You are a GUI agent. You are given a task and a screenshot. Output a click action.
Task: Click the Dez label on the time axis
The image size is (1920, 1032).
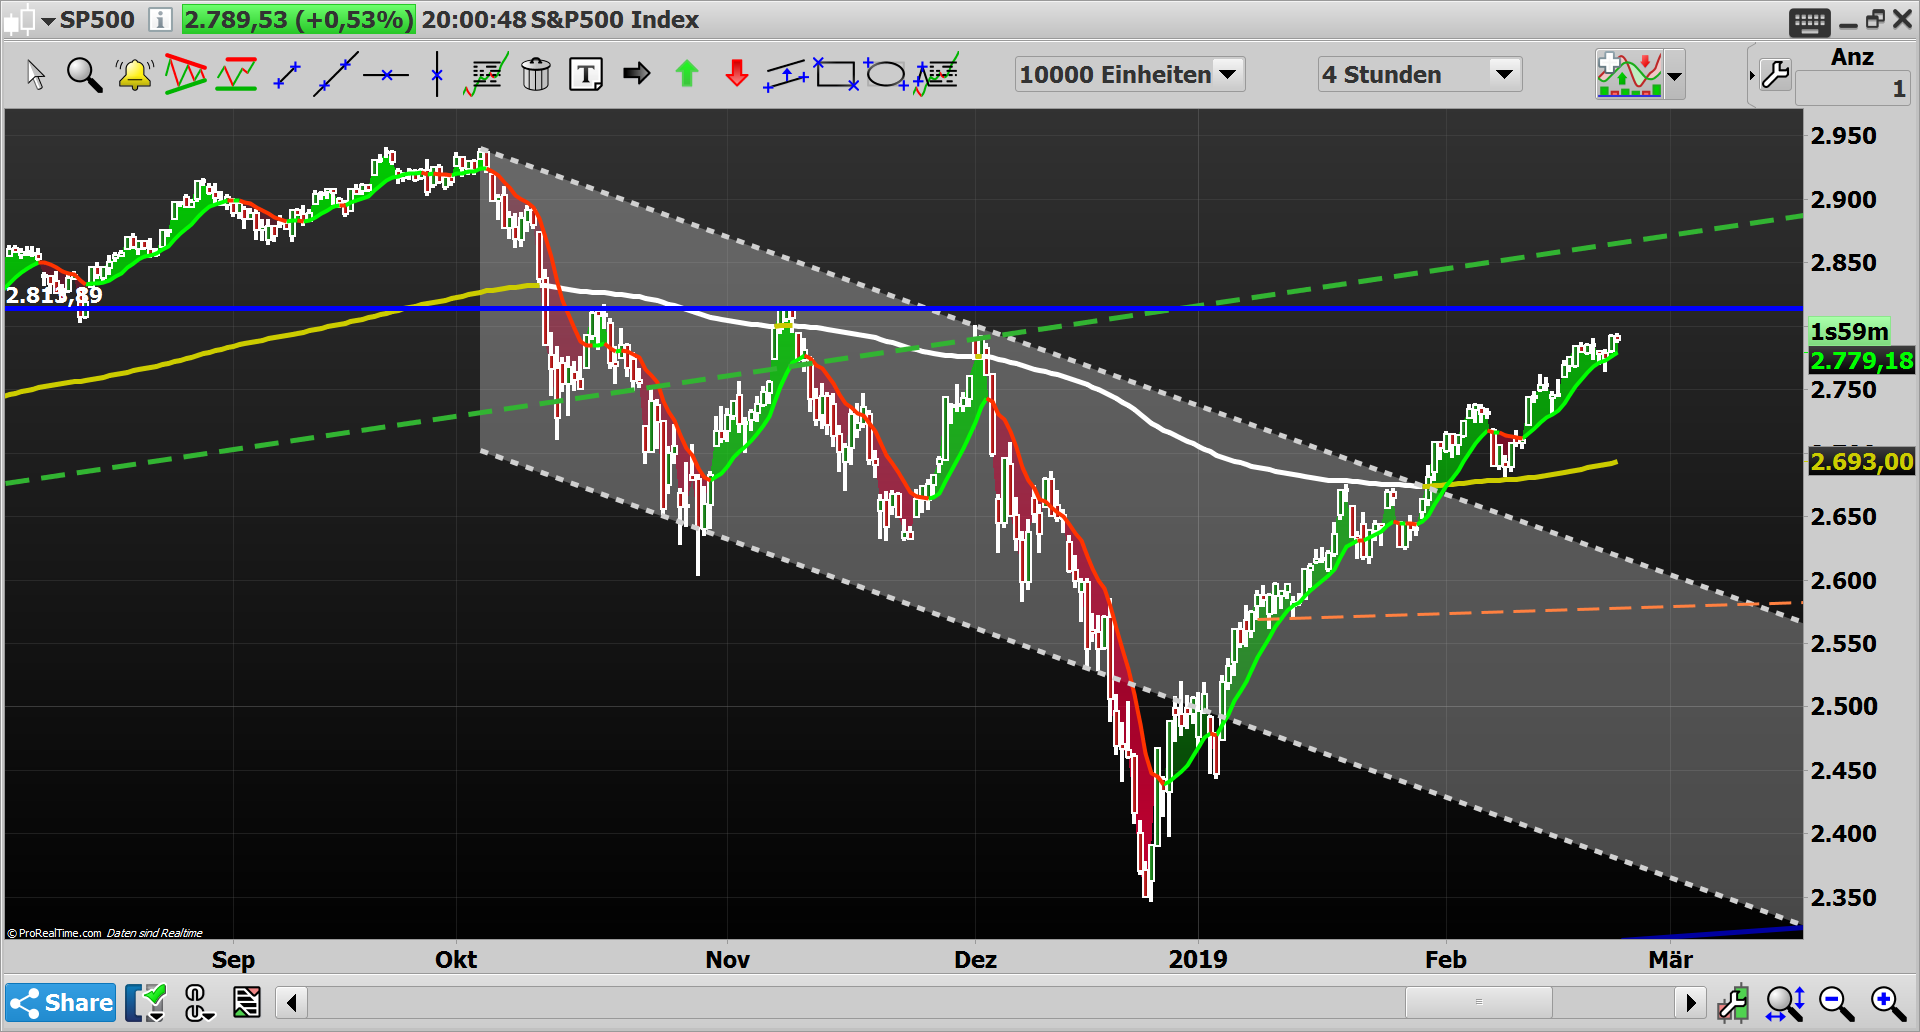[975, 960]
